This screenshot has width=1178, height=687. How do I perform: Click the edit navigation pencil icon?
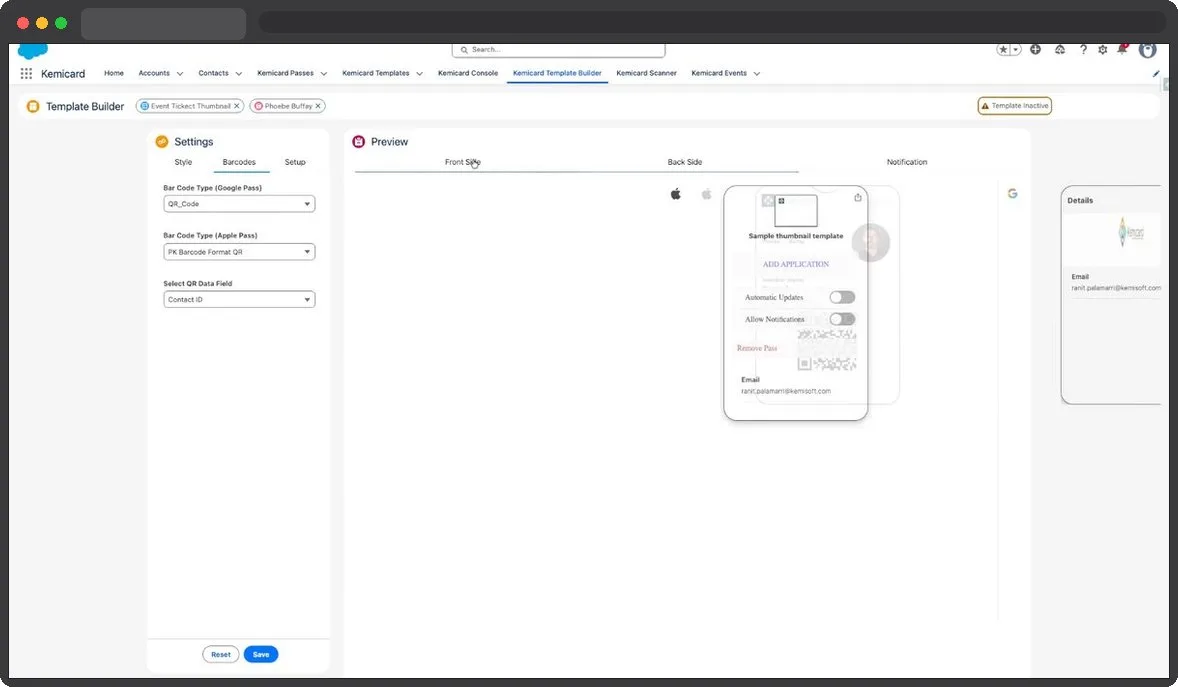(1155, 74)
